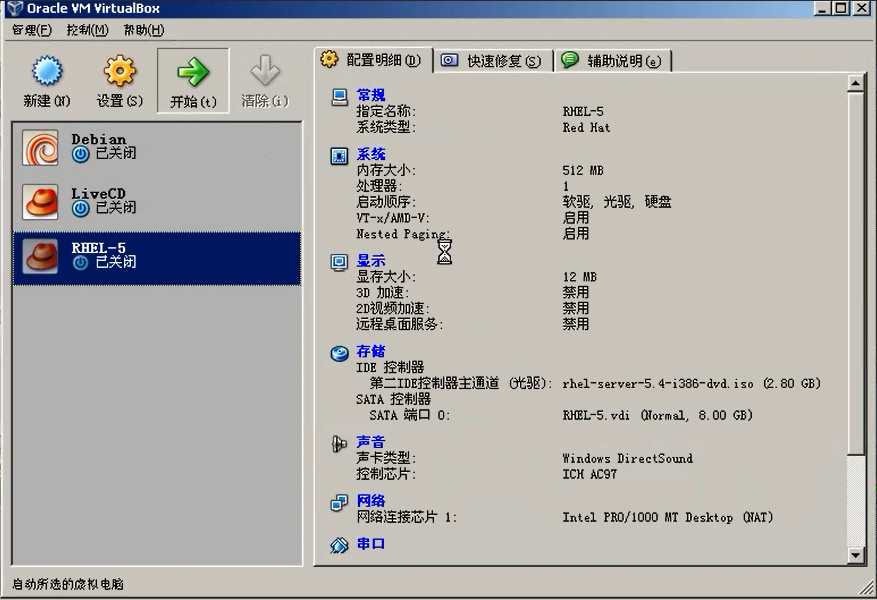Click the Audio (声音) speaker icon

[x=339, y=444]
